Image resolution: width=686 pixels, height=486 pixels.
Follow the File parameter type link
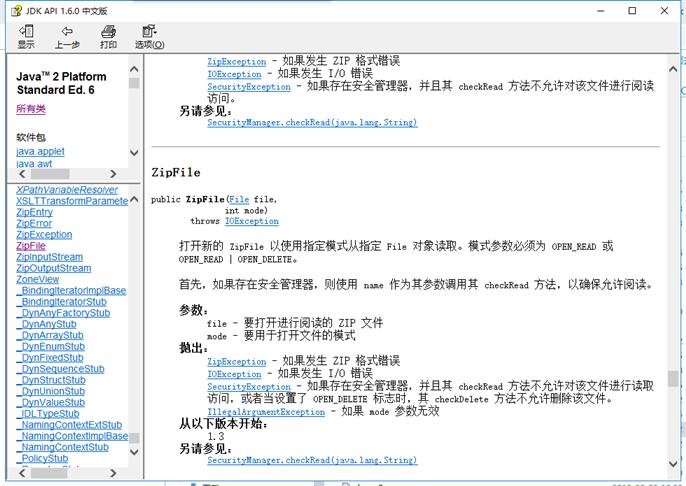[x=239, y=199]
